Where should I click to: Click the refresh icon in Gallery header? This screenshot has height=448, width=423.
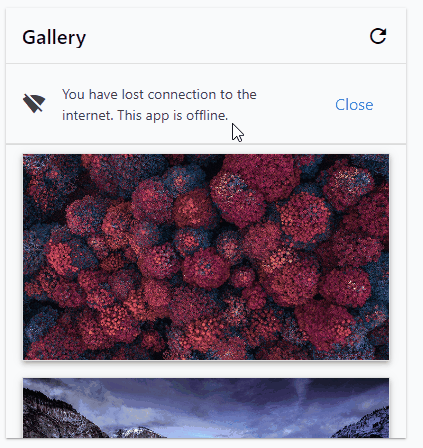[378, 36]
